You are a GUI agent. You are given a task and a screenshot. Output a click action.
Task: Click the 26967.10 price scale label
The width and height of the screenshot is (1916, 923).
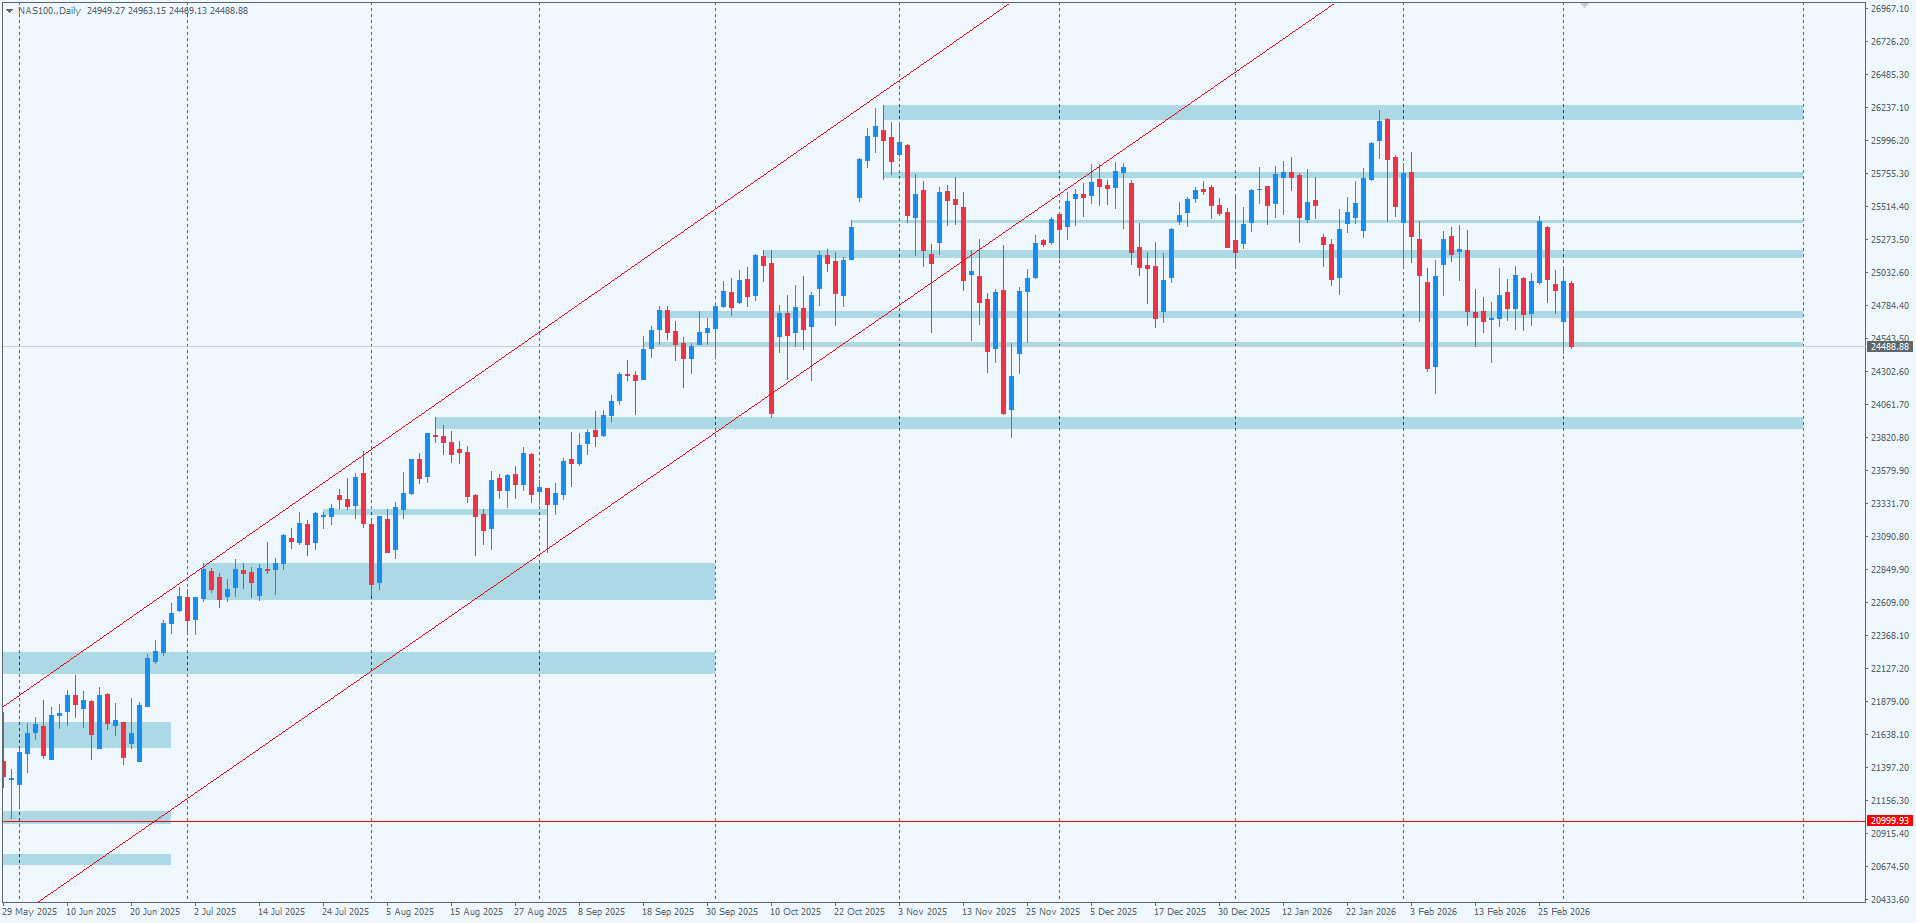1889,9
